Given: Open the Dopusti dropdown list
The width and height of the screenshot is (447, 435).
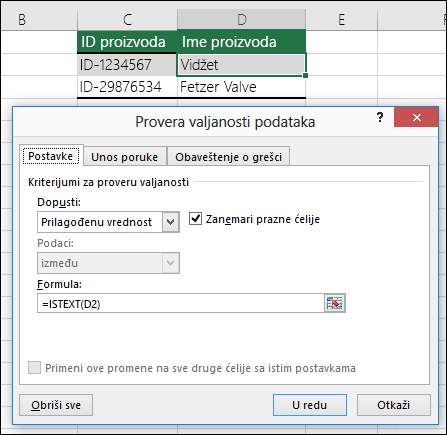Looking at the screenshot, I should [171, 222].
